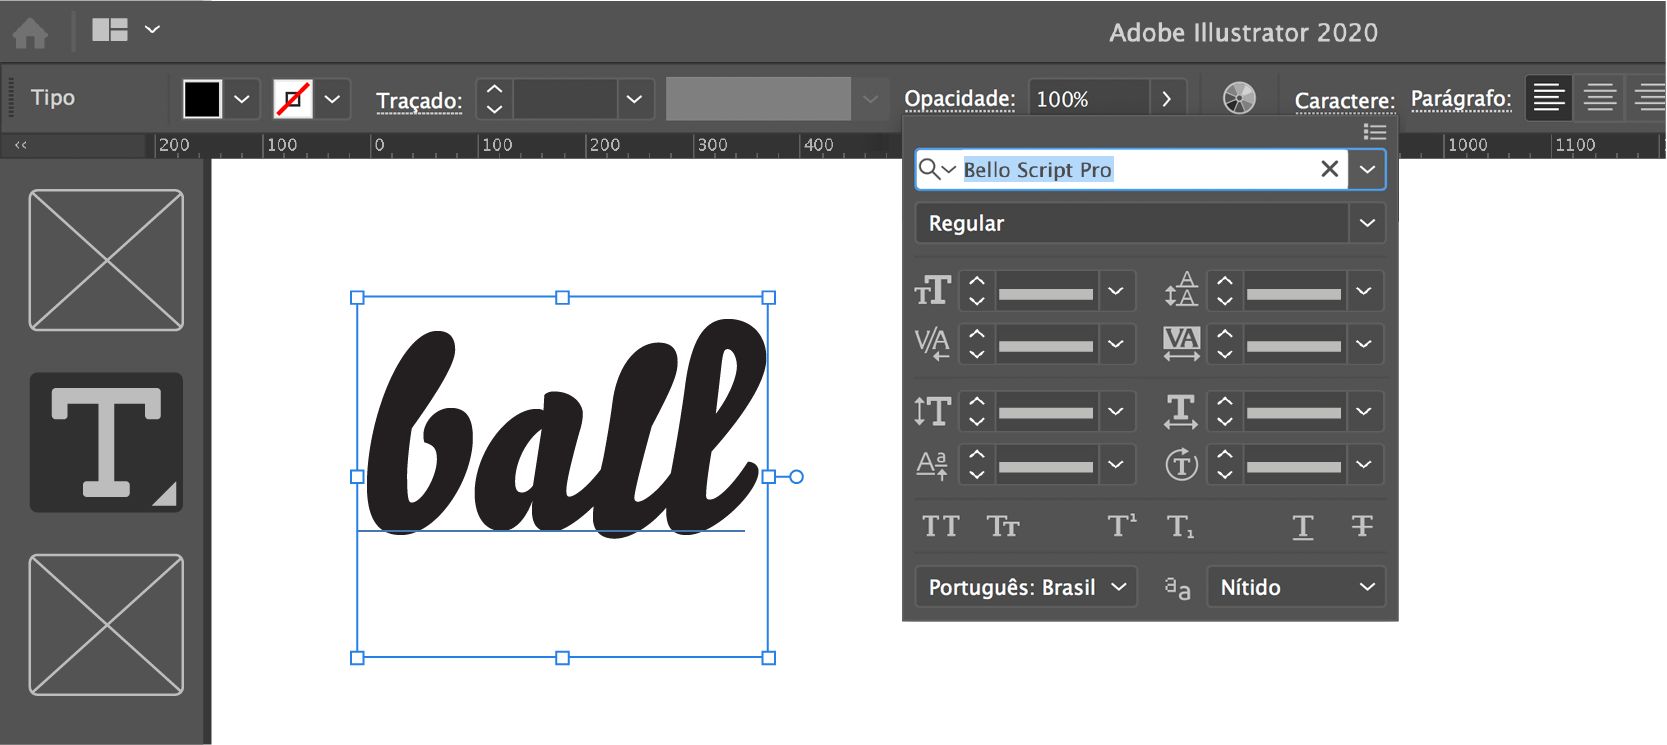Open the Character panel options menu

pyautogui.click(x=1375, y=132)
